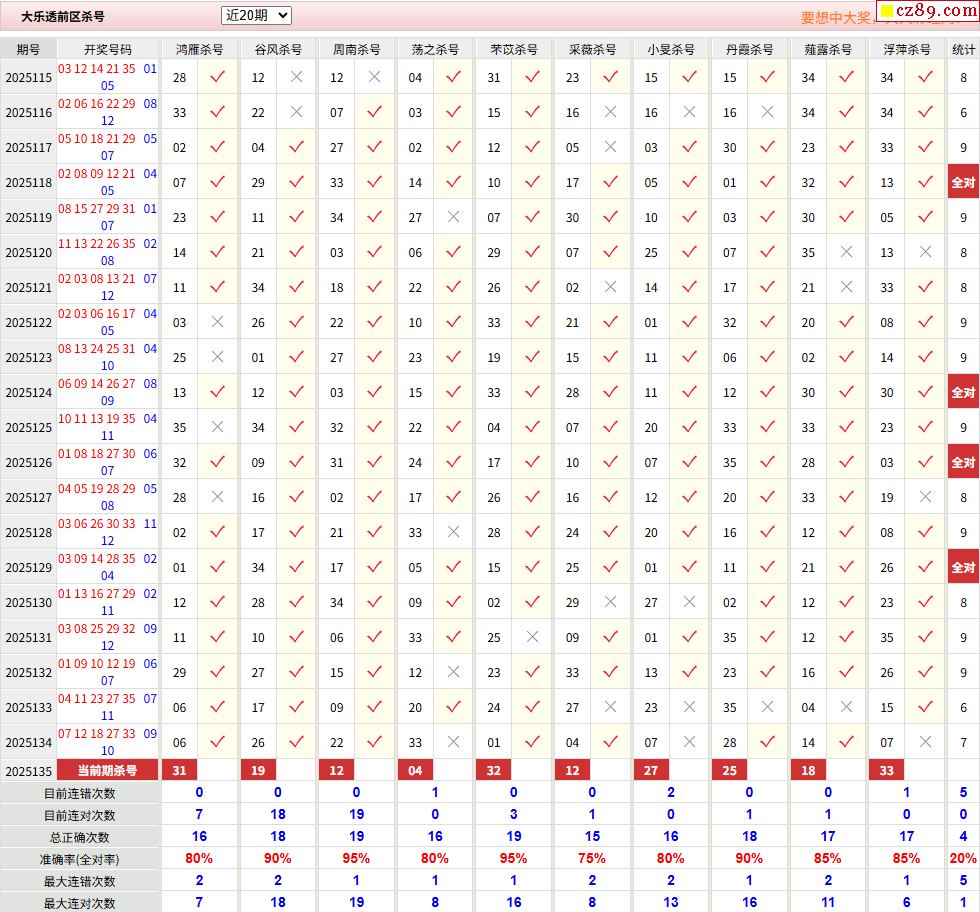Click the red 当前期杀号 label cell

point(109,770)
